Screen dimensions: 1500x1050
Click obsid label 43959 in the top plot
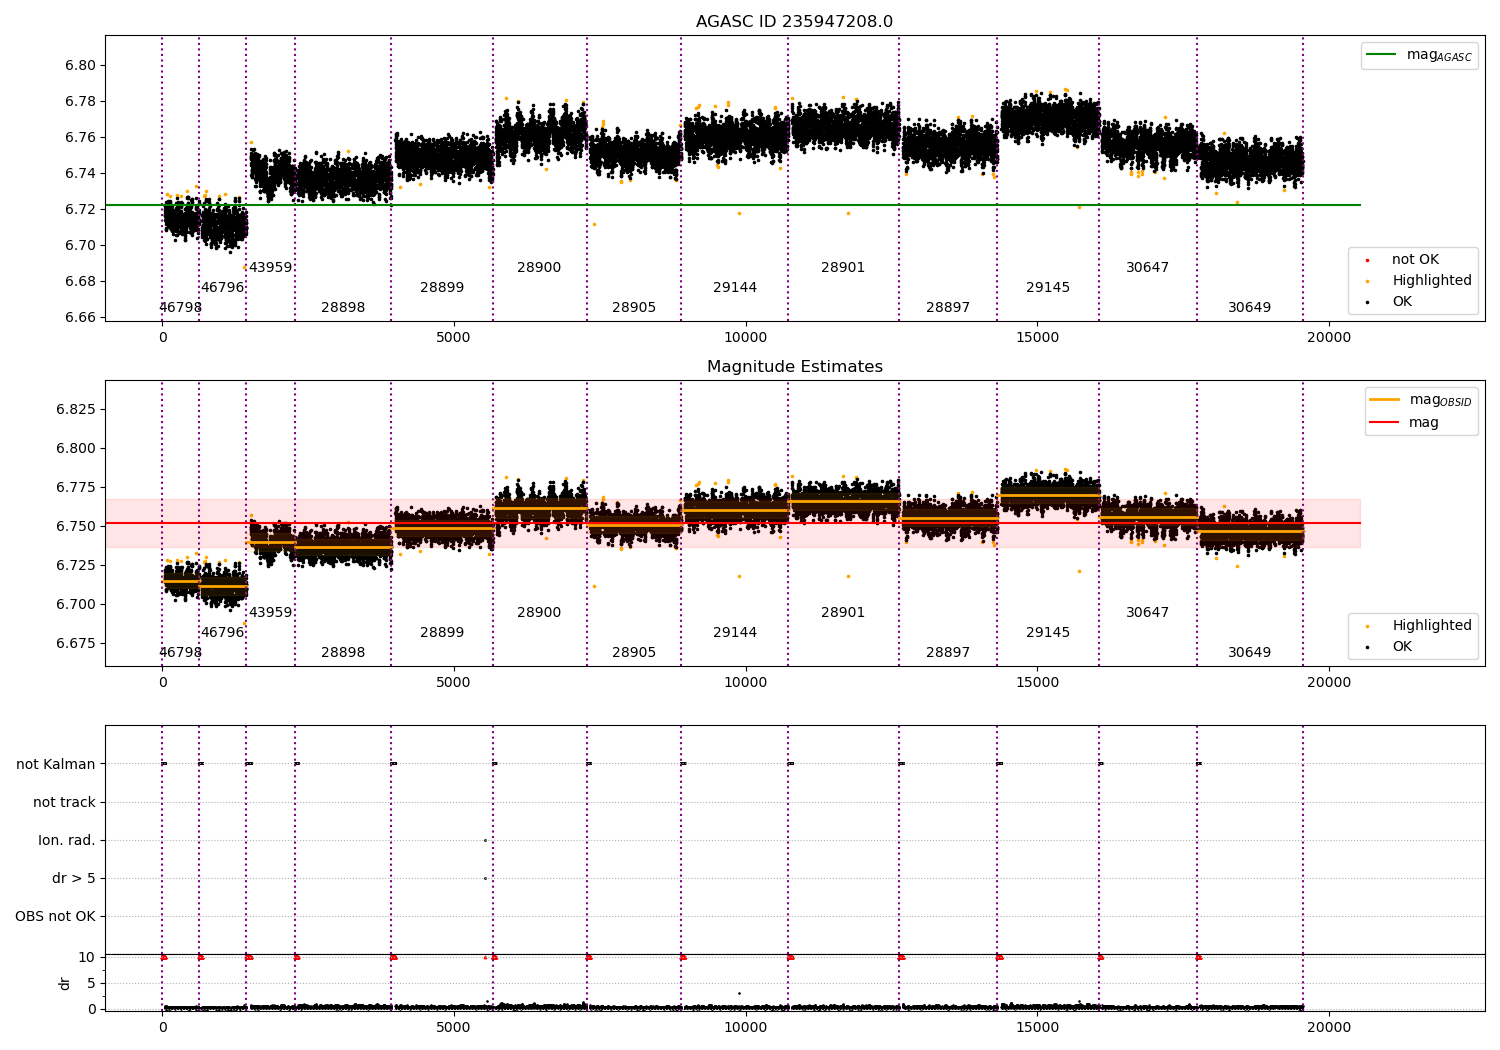pos(270,268)
